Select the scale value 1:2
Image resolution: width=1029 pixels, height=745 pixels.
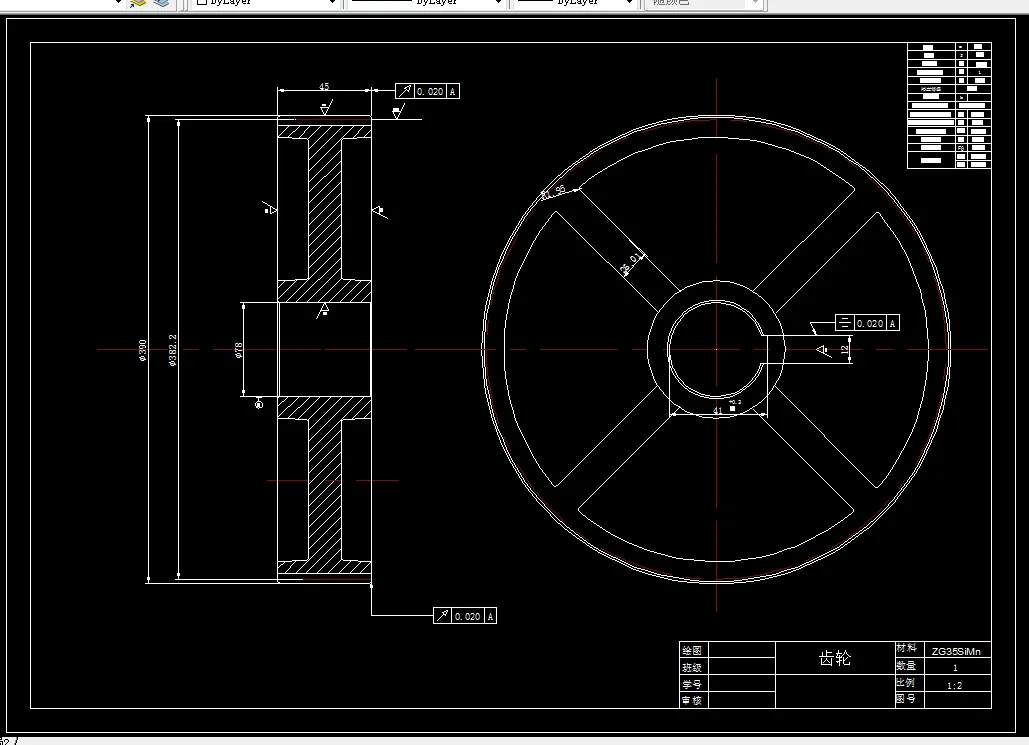pyautogui.click(x=955, y=685)
